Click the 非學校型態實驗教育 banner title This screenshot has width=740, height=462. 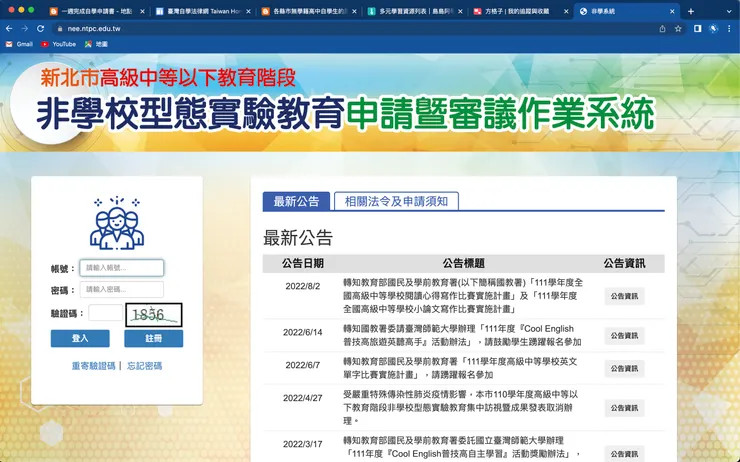(x=190, y=114)
